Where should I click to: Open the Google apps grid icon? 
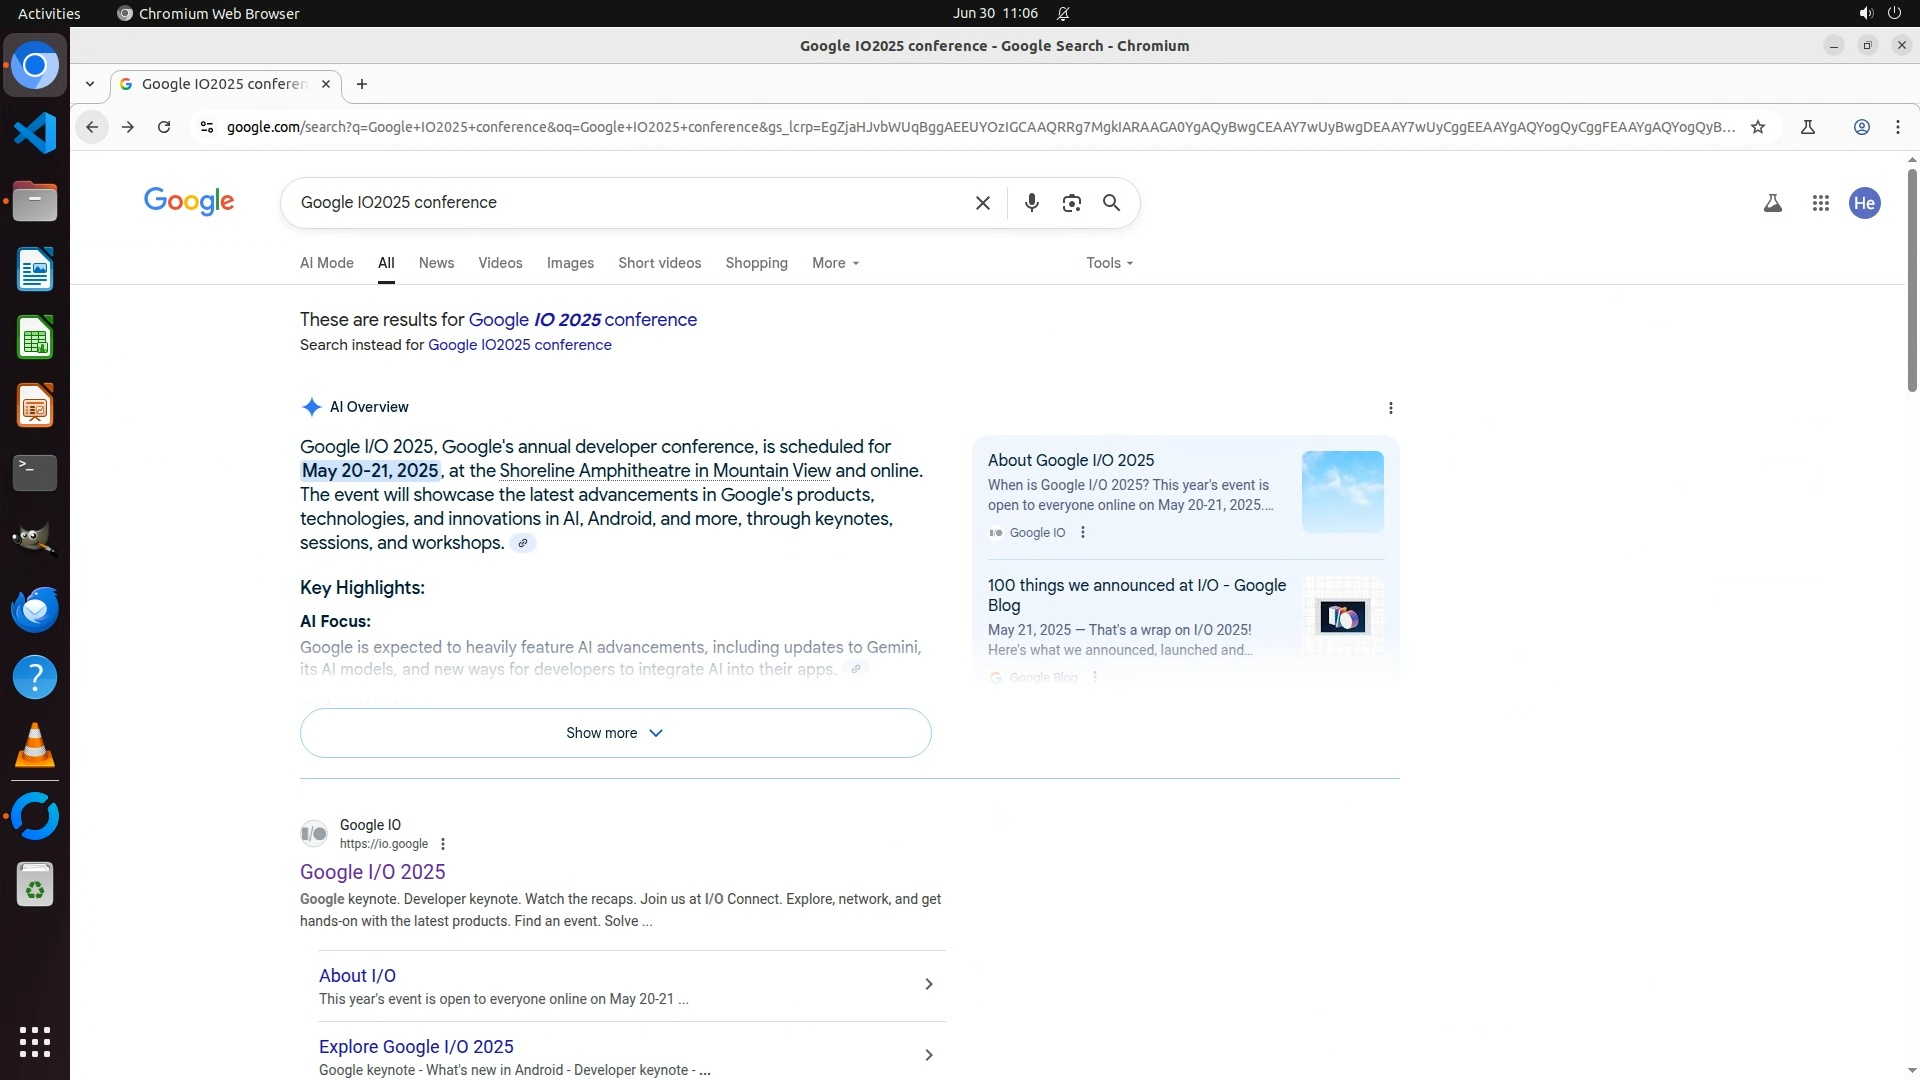tap(1820, 203)
